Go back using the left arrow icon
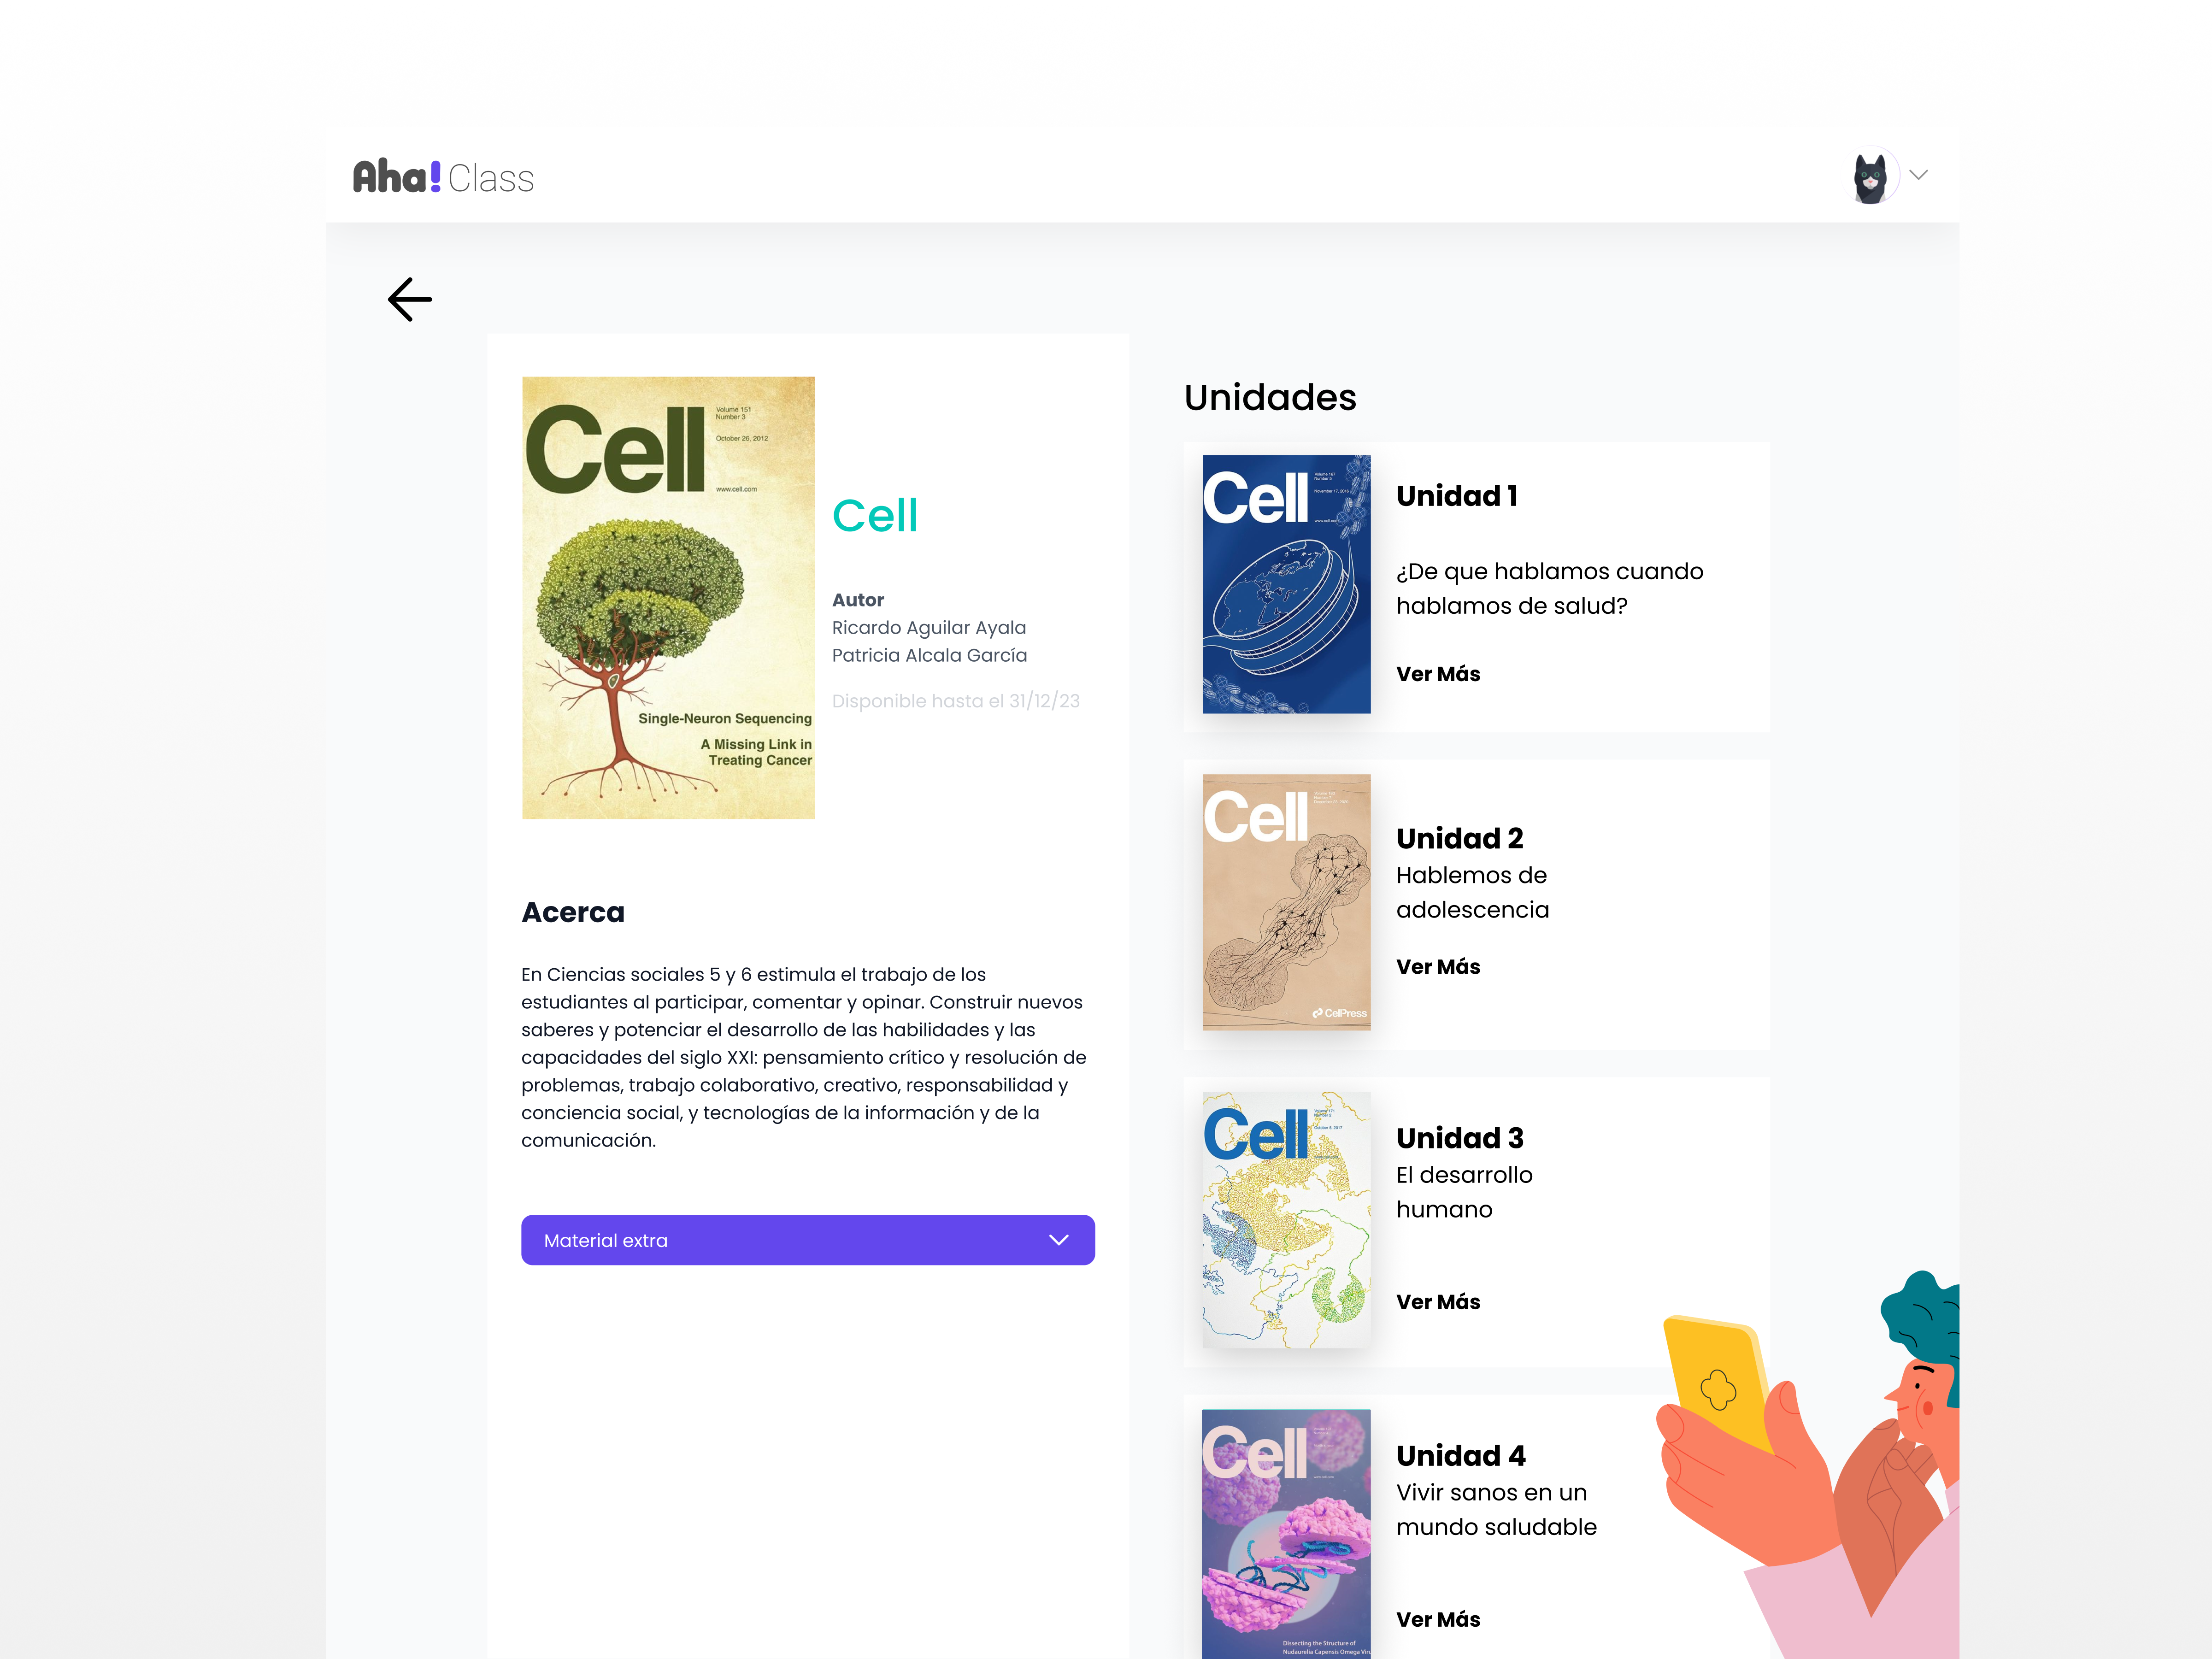The image size is (2212, 1659). pos(410,299)
